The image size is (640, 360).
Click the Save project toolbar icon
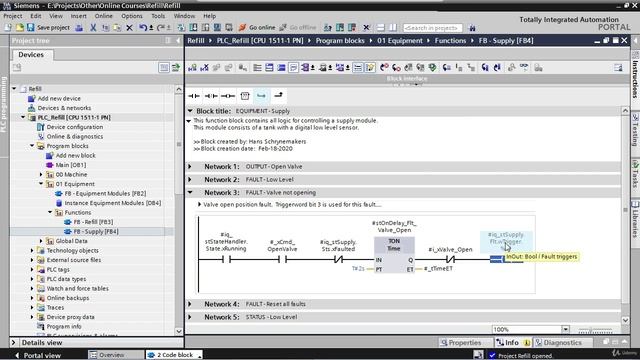[x=31, y=27]
